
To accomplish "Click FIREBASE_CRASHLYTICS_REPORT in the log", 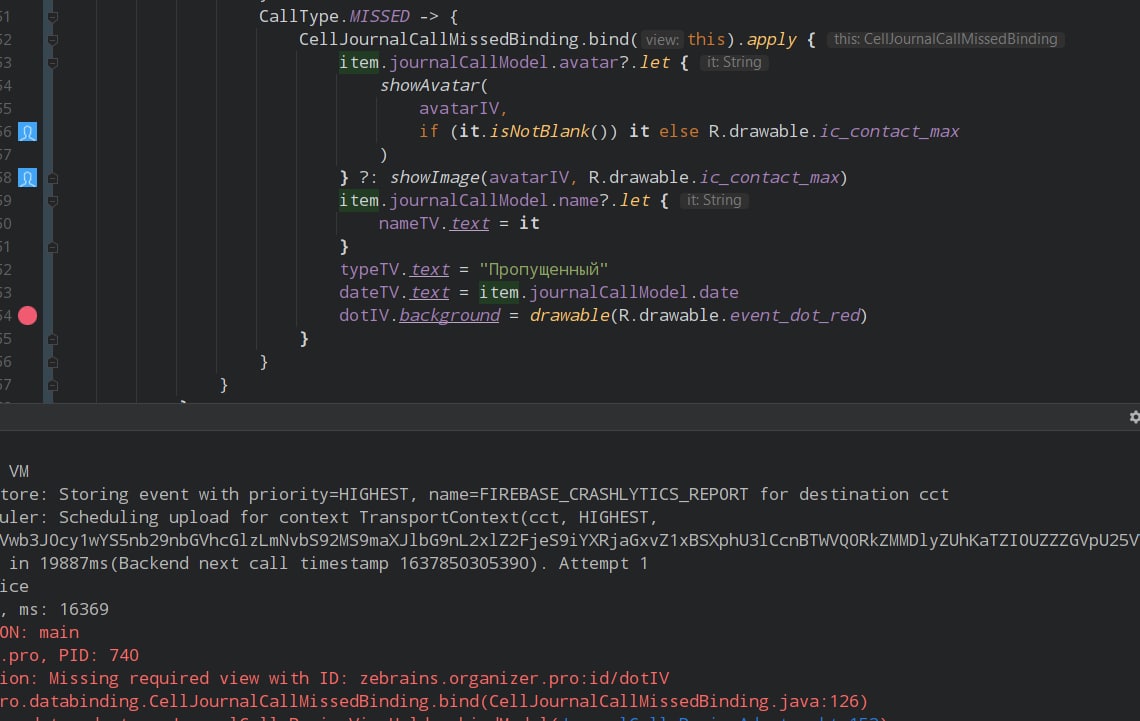I will 613,494.
